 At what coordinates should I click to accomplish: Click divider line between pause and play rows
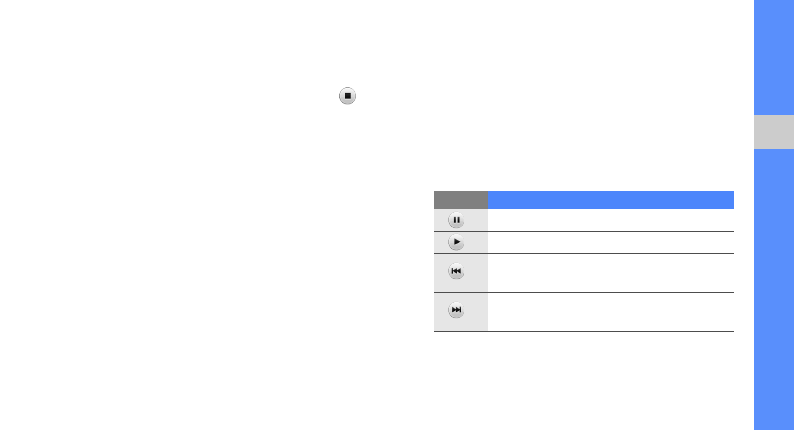click(x=610, y=231)
